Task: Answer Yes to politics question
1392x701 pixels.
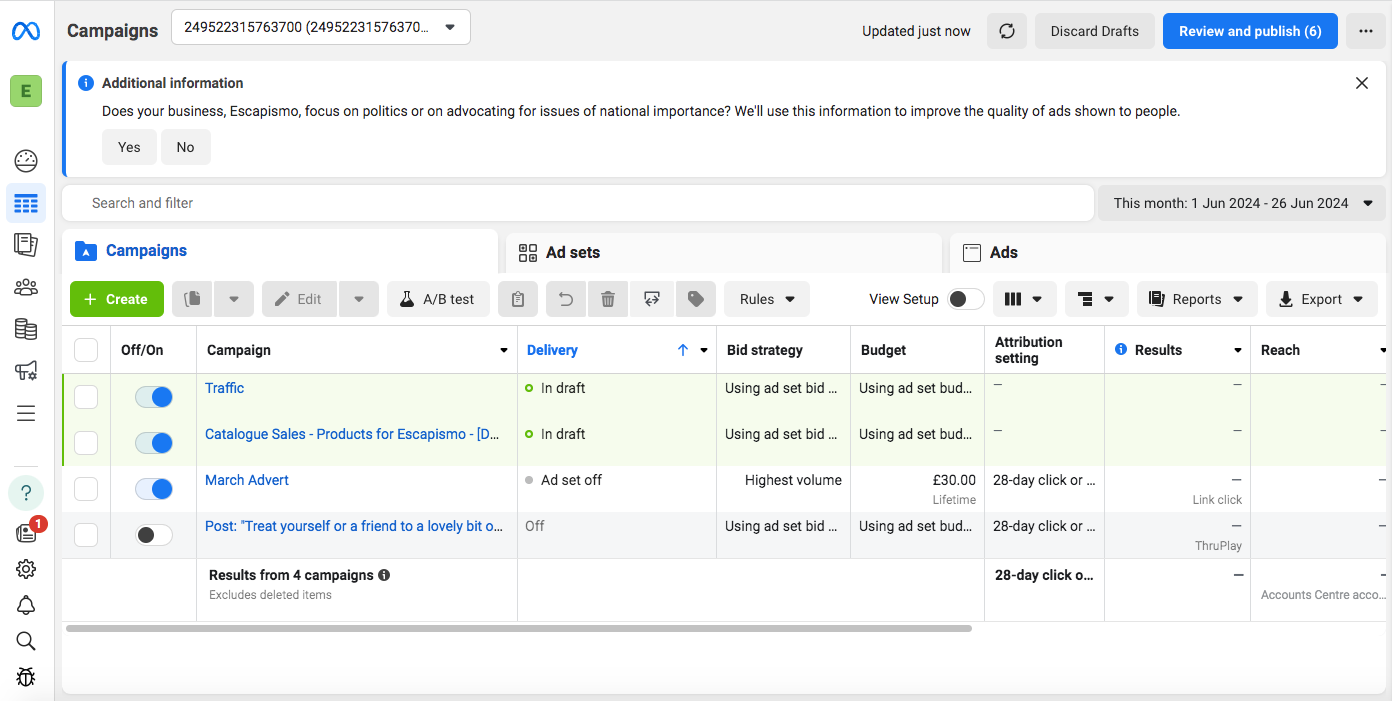Action: pyautogui.click(x=129, y=147)
